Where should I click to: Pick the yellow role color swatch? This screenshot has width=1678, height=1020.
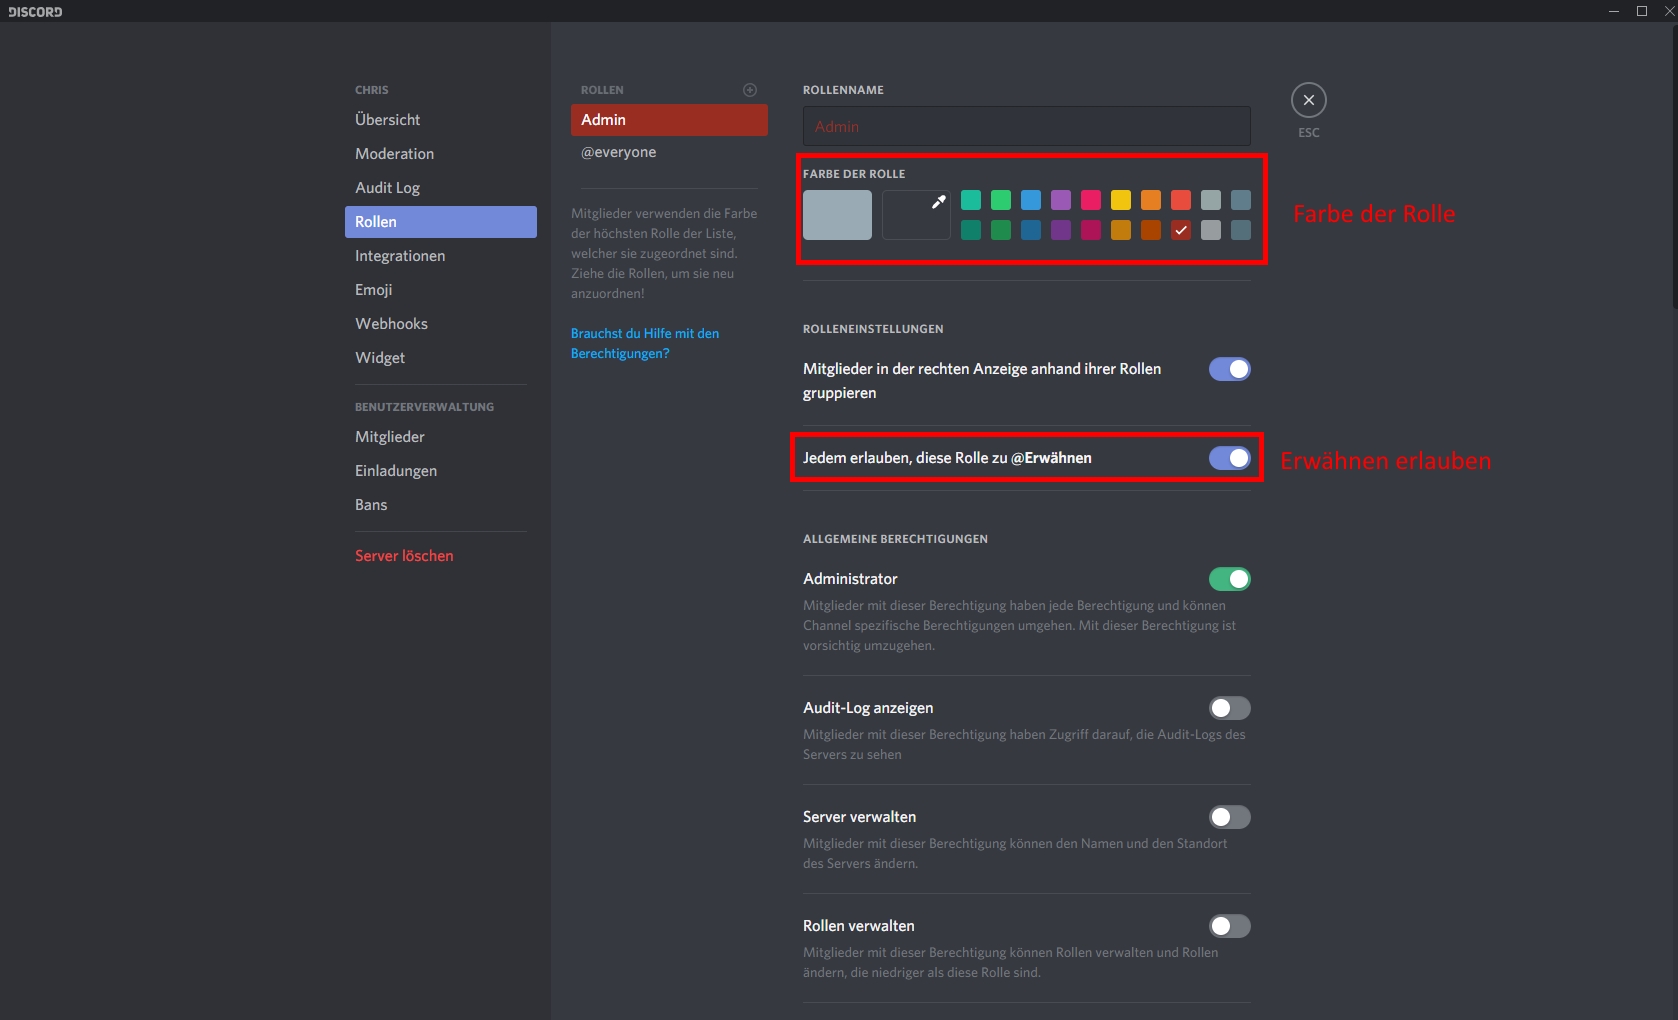[1121, 200]
